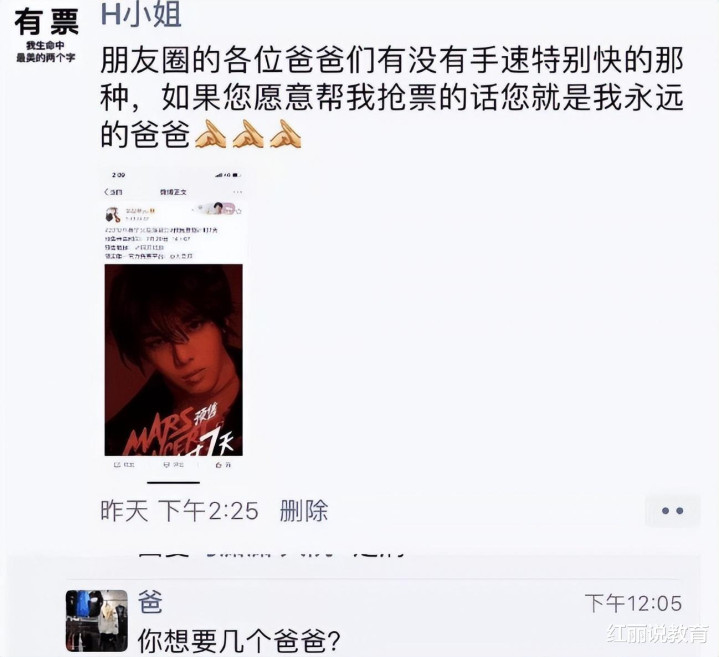This screenshot has height=657, width=719.
Task: Click the comment time 下午12:05
Action: tap(633, 603)
